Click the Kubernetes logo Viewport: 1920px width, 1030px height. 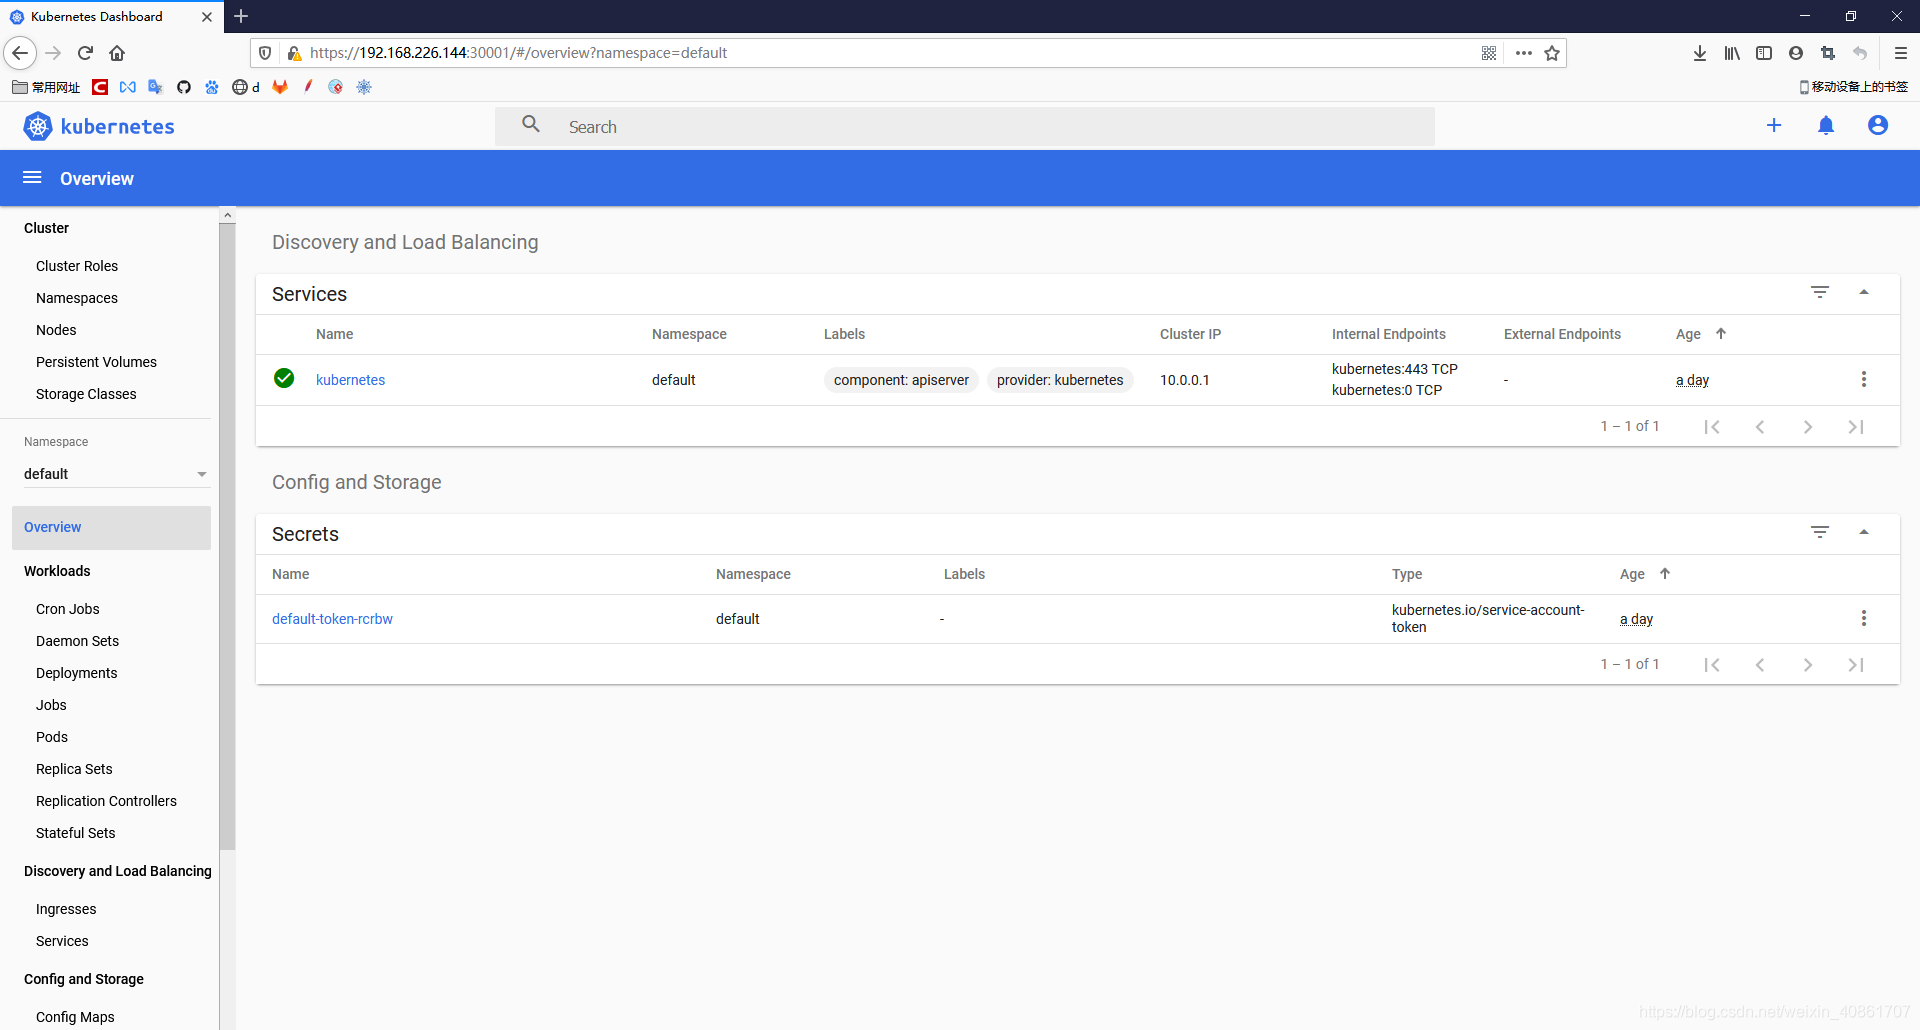coord(98,126)
